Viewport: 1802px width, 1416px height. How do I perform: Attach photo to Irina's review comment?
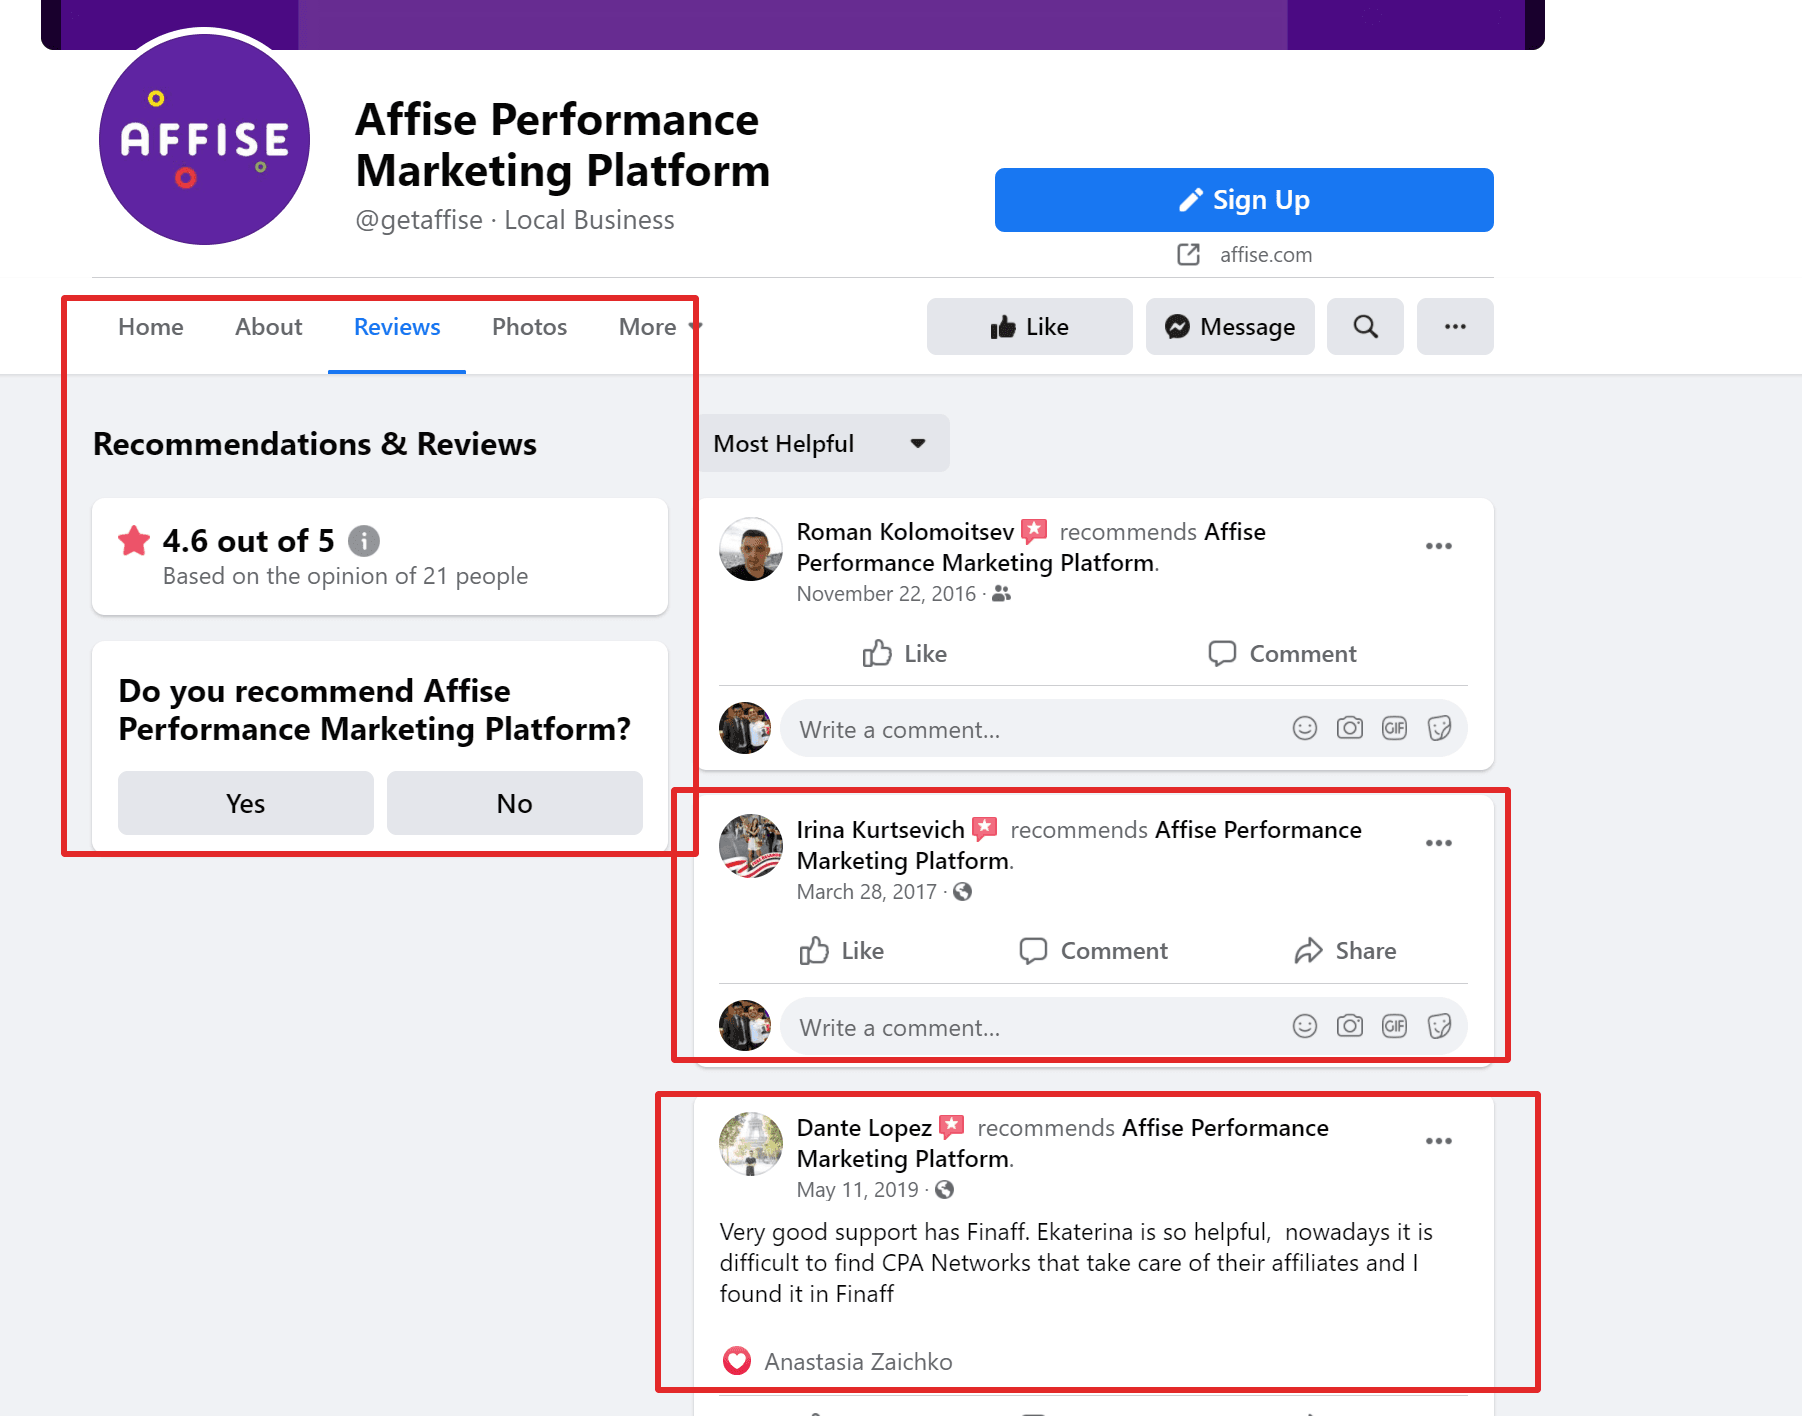tap(1350, 1026)
